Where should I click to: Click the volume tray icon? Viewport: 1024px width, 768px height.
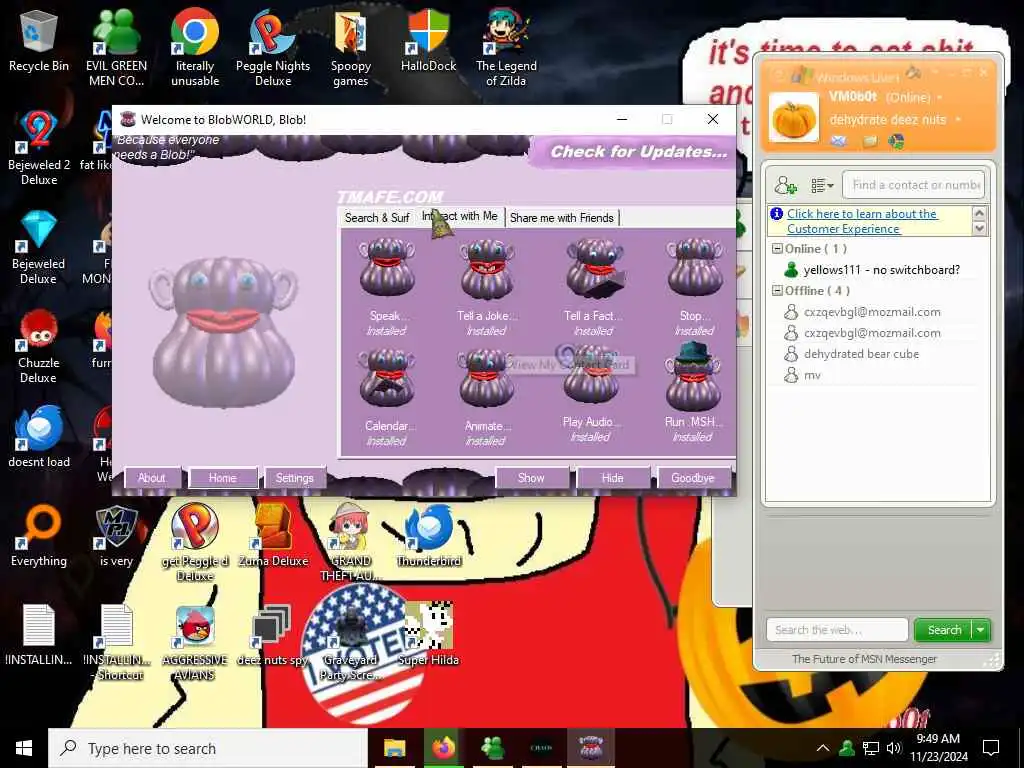pos(894,748)
